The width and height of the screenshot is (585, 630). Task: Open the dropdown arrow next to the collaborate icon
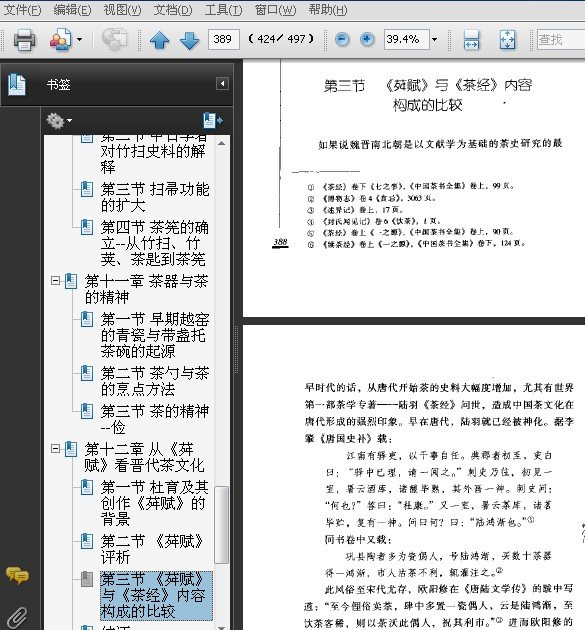tap(79, 39)
